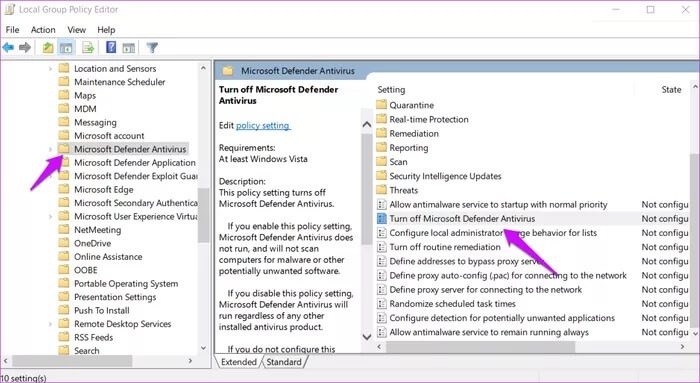This screenshot has width=700, height=383.
Task: Switch to the Standard tab
Action: (284, 362)
